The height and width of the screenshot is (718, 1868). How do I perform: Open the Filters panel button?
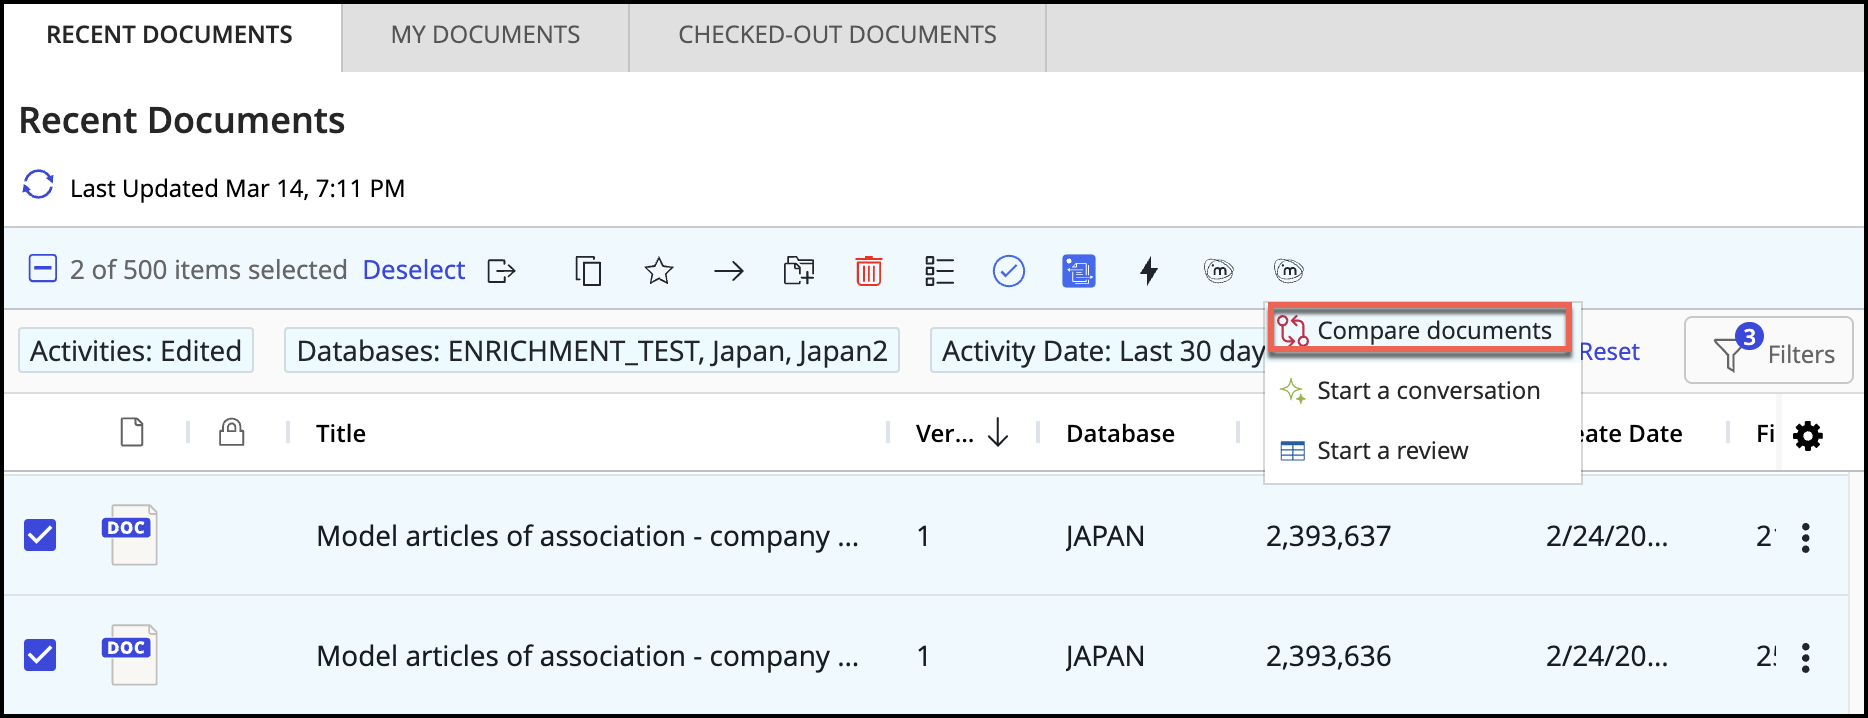[x=1768, y=351]
